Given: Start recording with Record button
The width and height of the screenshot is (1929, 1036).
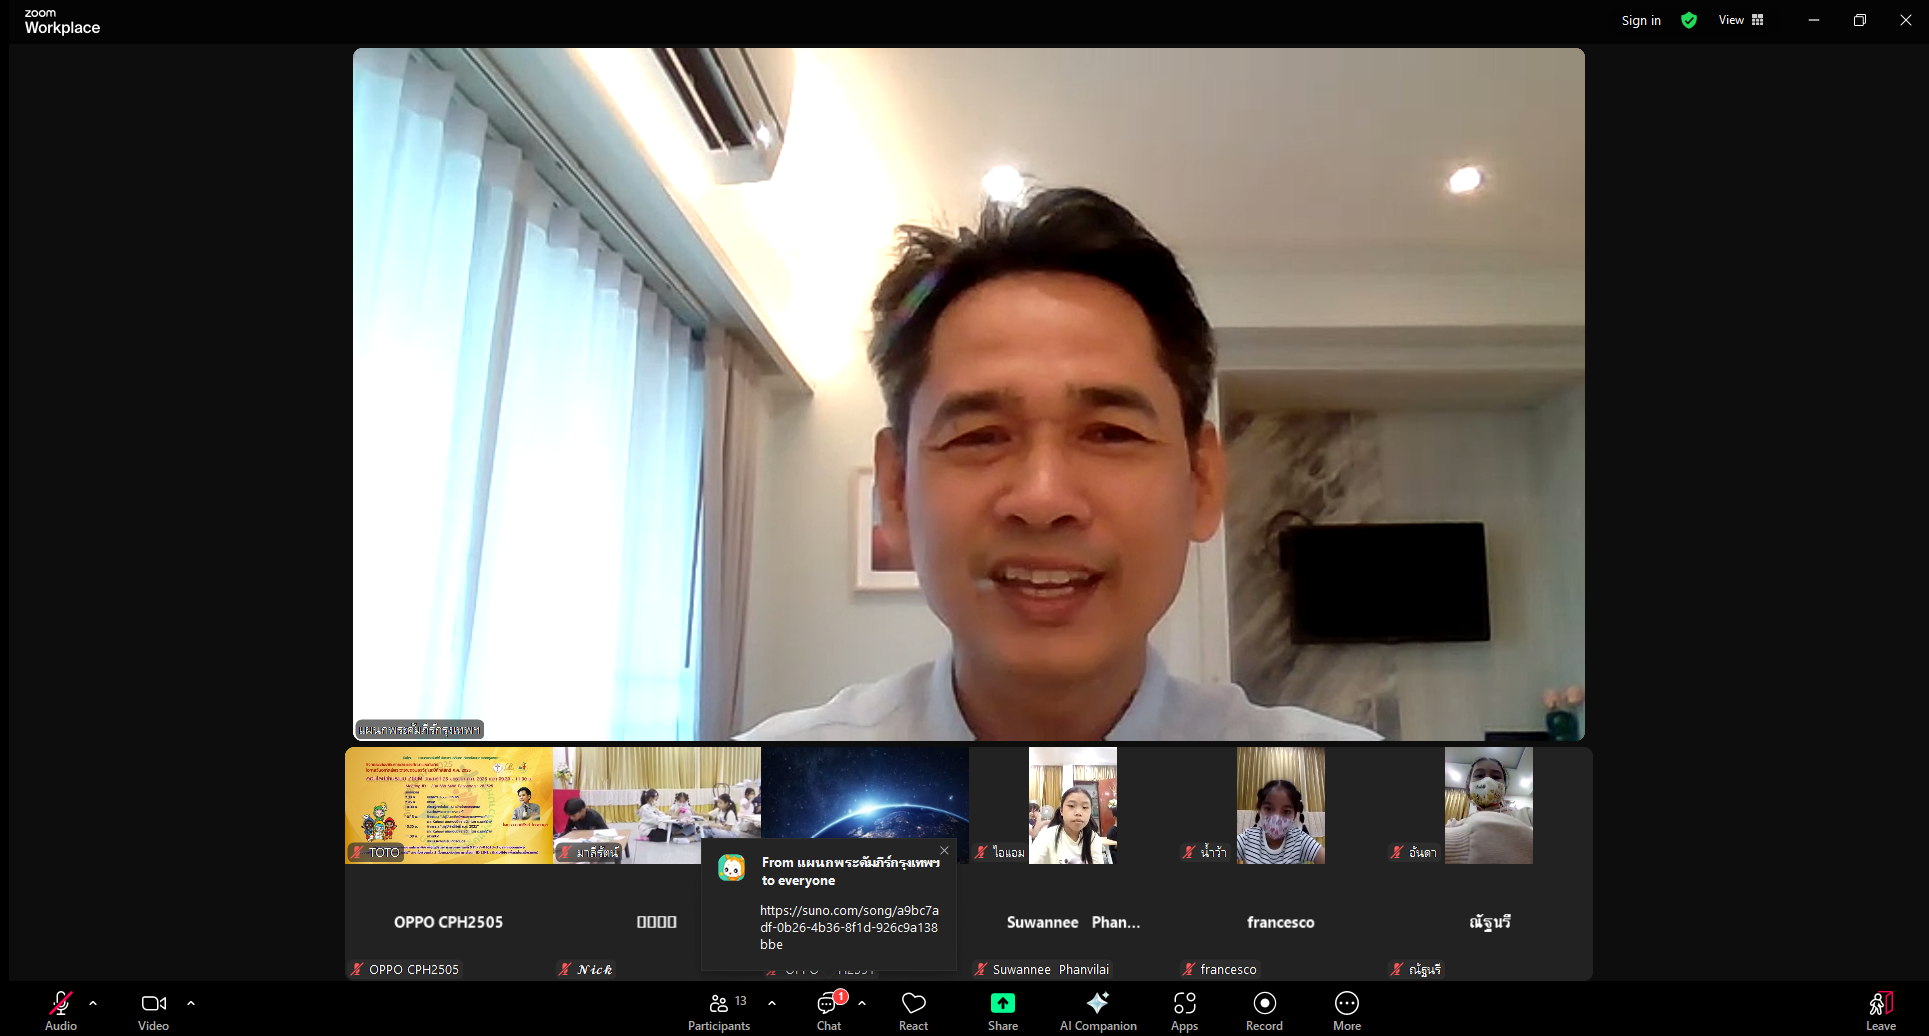Looking at the screenshot, I should (x=1265, y=1010).
